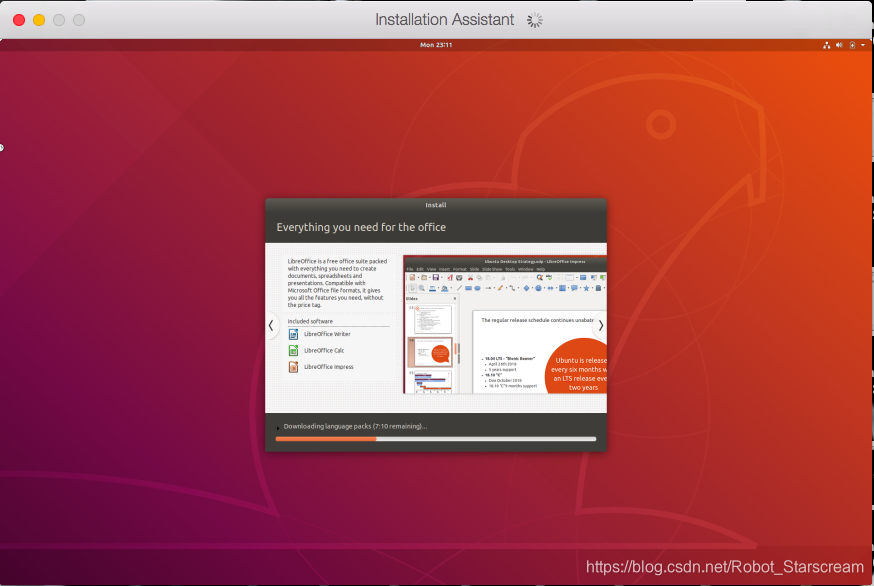Click the loading spinner beside Installation Assistant

tap(535, 20)
